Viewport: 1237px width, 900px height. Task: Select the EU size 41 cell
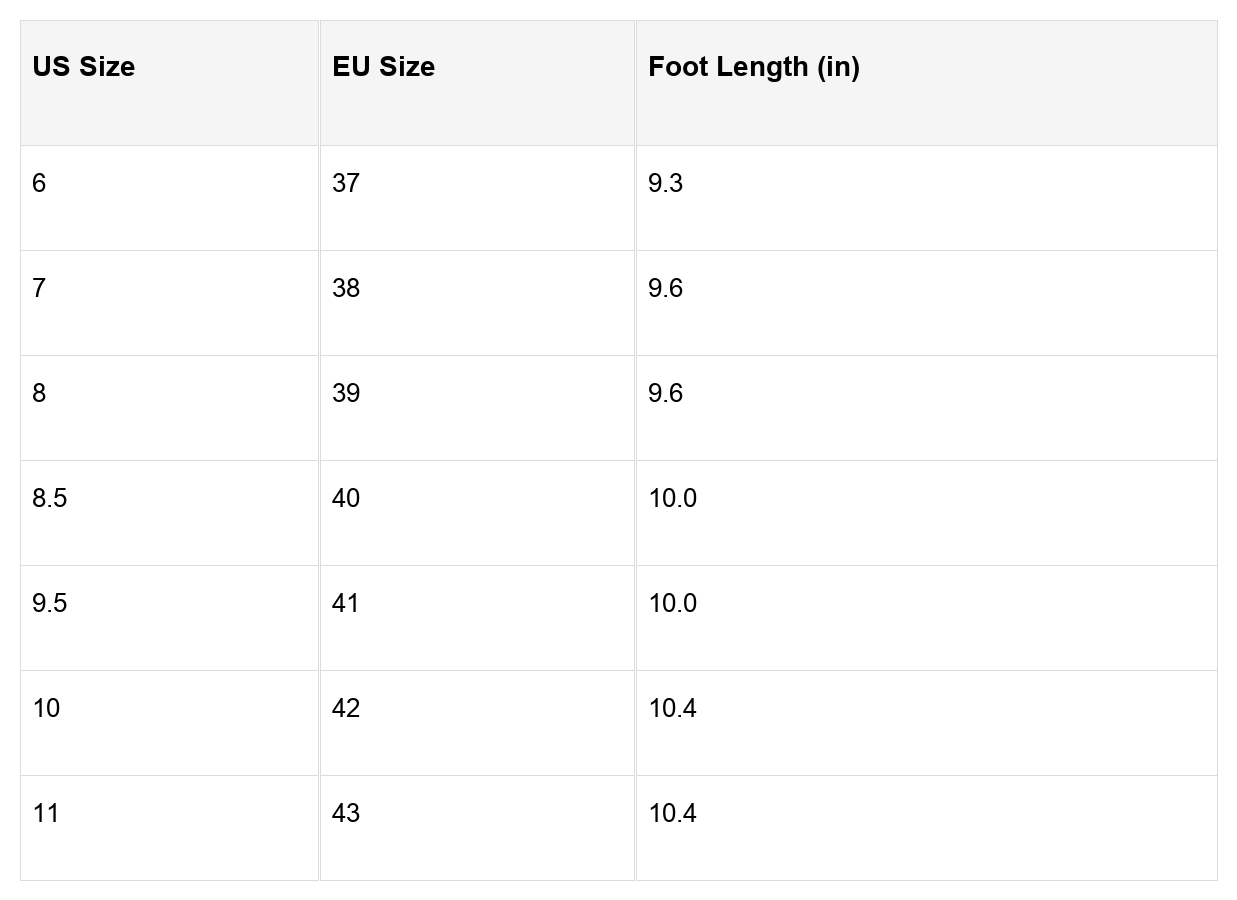pyautogui.click(x=346, y=603)
